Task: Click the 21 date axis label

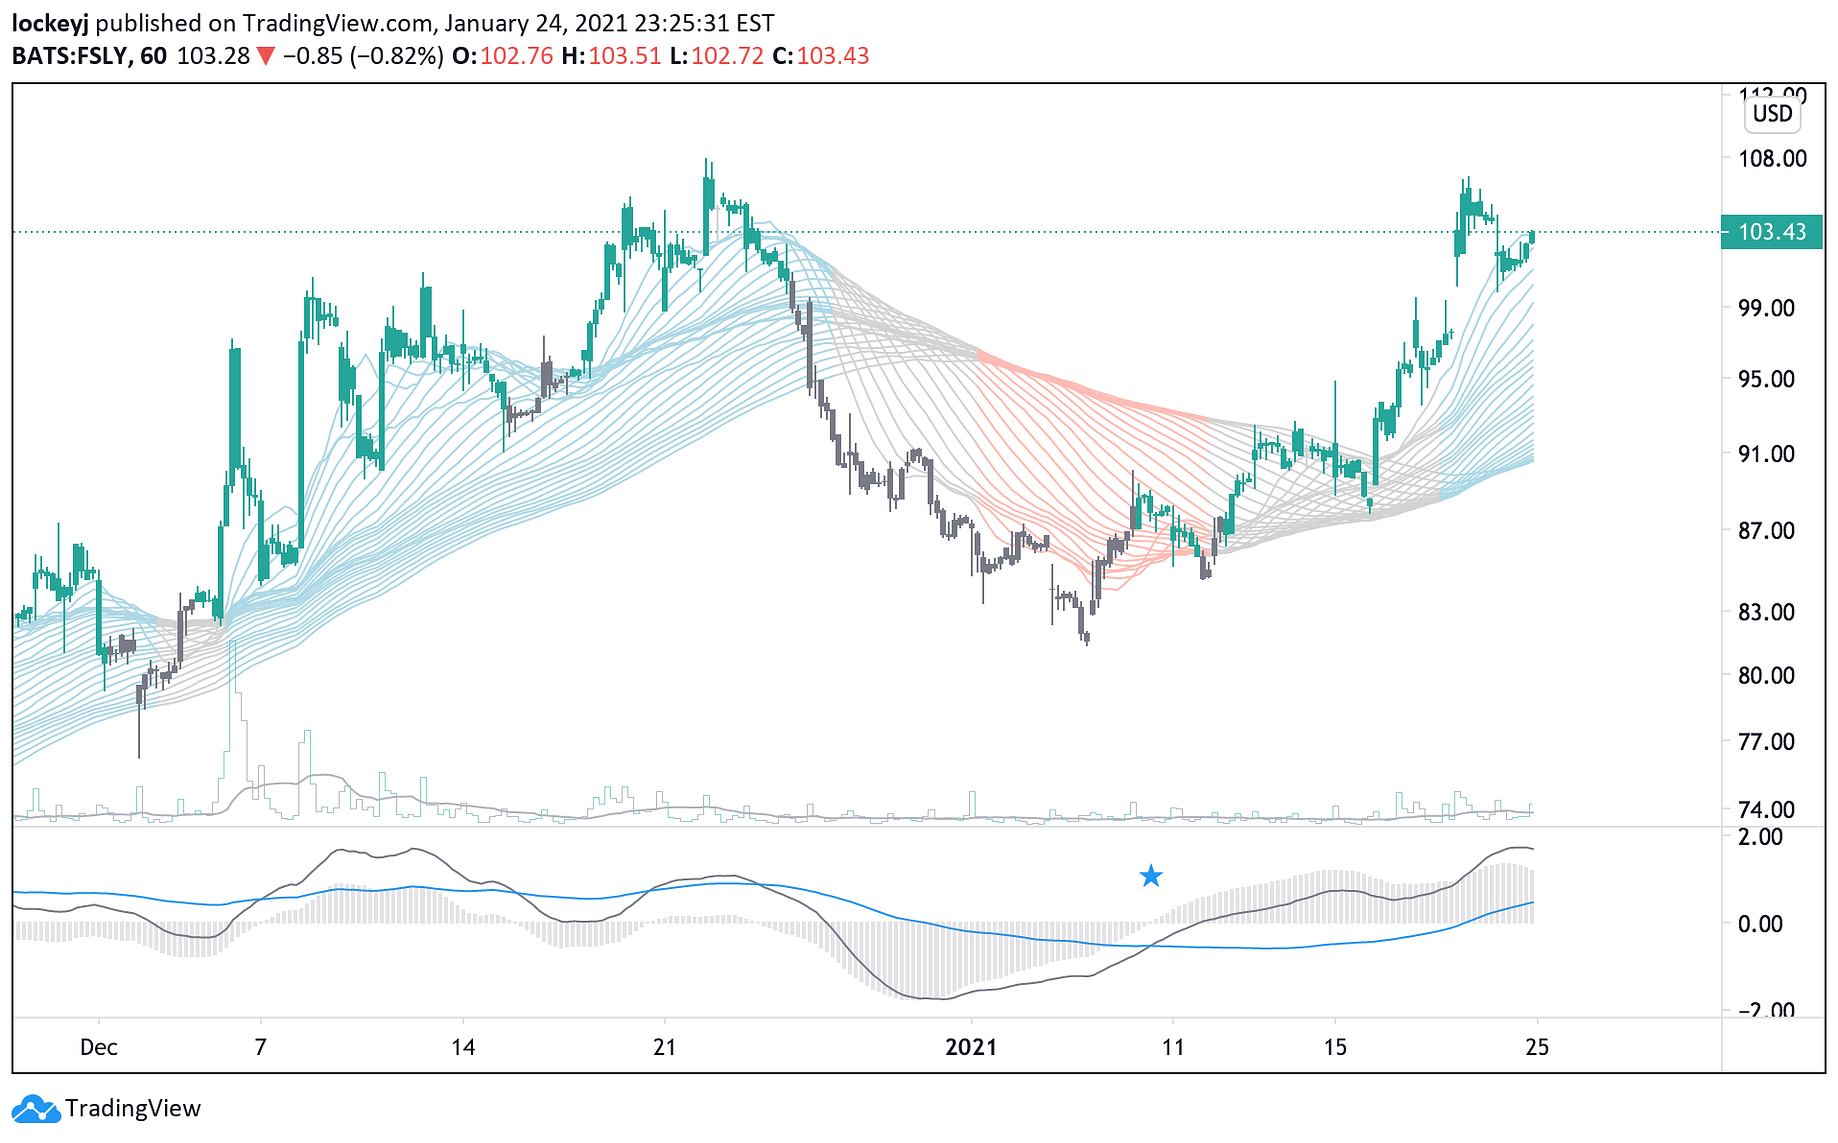Action: [665, 1047]
